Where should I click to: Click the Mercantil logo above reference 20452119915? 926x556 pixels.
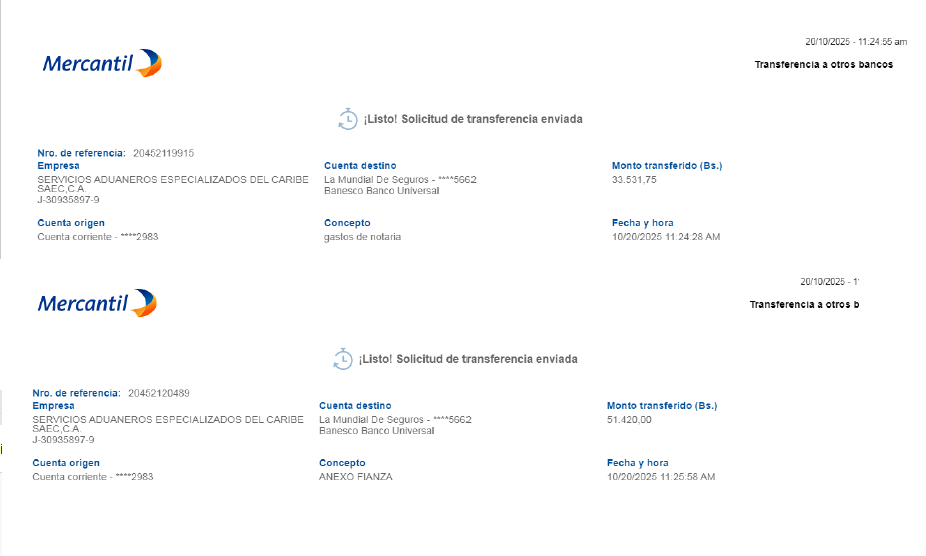point(101,63)
